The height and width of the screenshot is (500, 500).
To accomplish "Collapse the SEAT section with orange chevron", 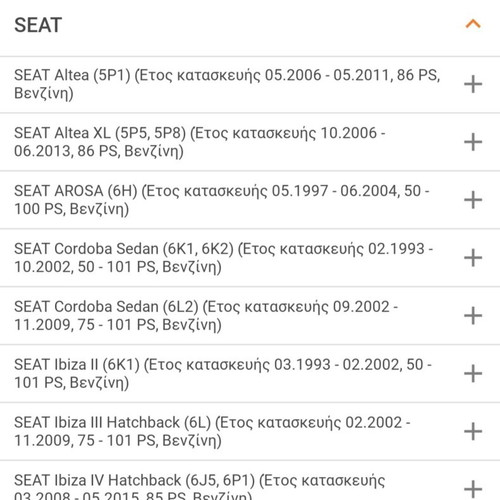I will pos(473,24).
